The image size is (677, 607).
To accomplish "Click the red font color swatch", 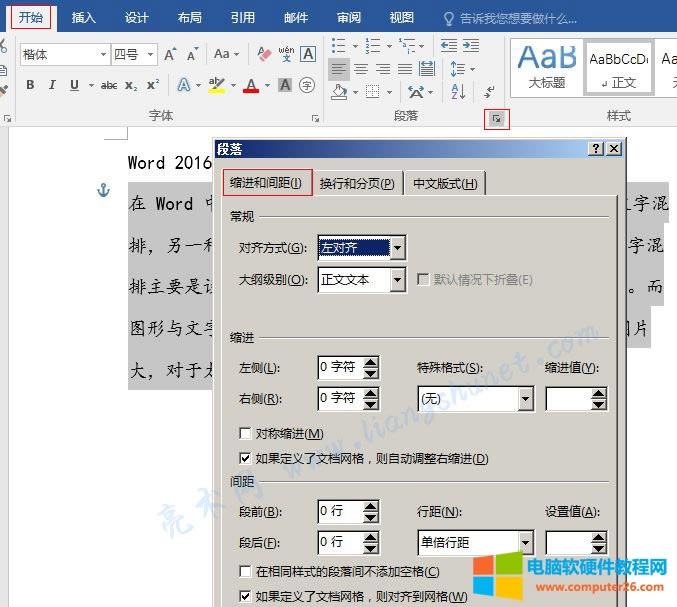I will pos(250,85).
